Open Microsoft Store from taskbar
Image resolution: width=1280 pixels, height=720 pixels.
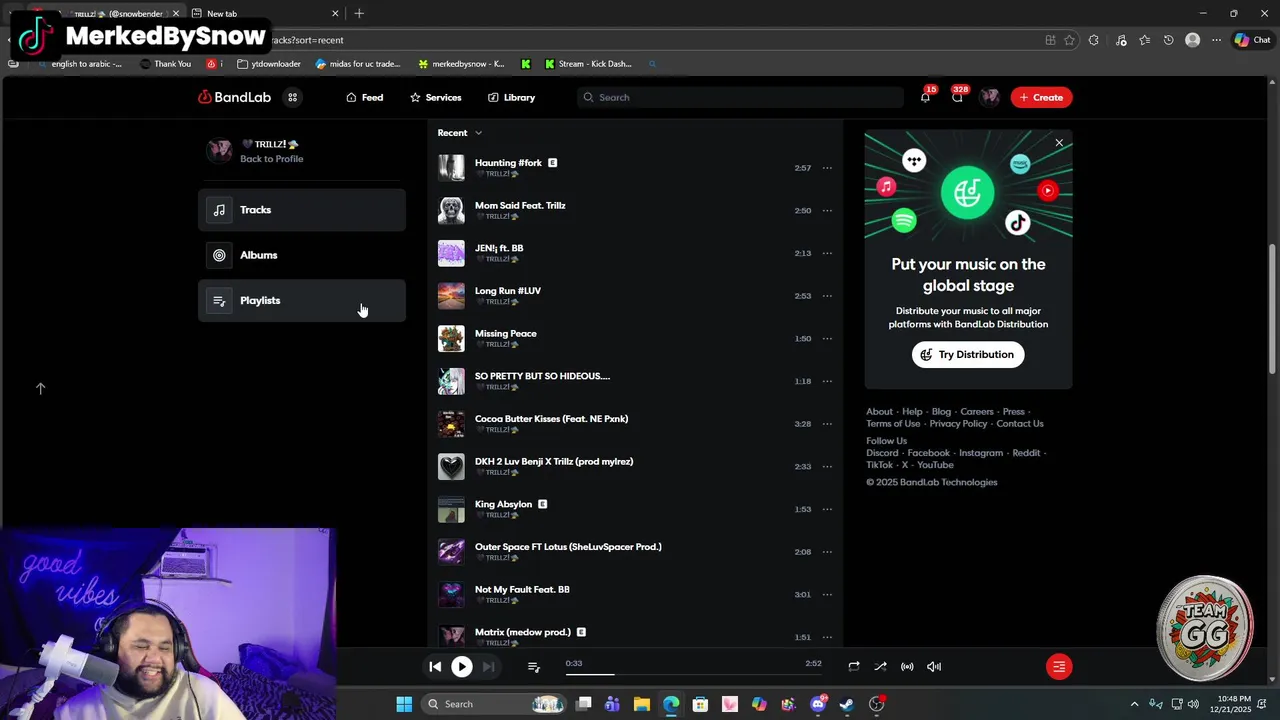(700, 704)
